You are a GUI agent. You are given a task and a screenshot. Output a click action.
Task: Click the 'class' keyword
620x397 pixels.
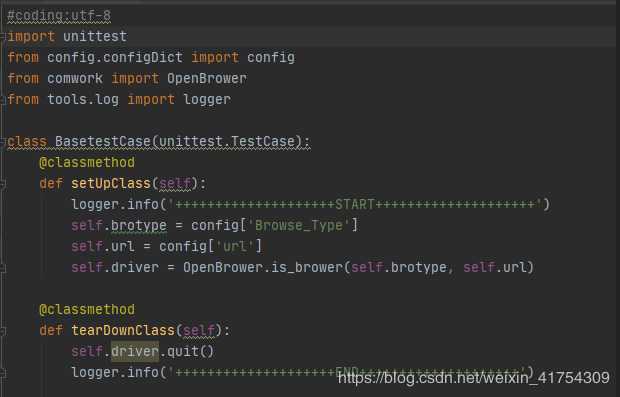pyautogui.click(x=27, y=142)
